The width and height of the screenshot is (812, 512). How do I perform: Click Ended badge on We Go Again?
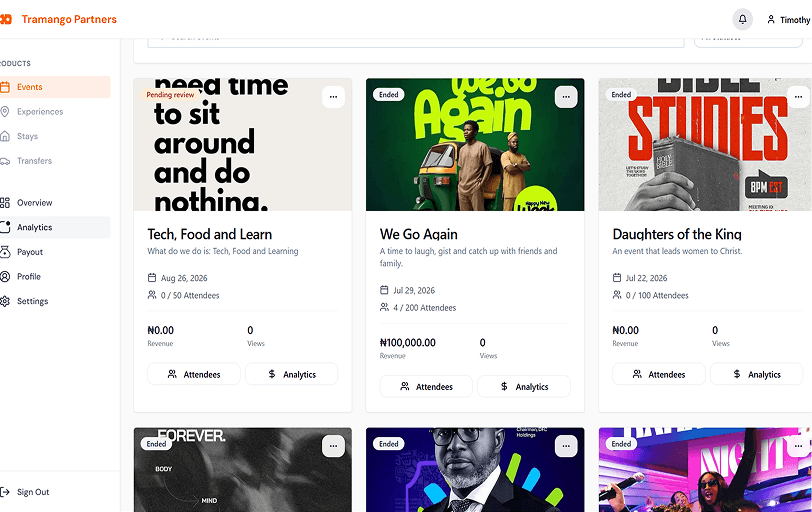click(x=389, y=95)
